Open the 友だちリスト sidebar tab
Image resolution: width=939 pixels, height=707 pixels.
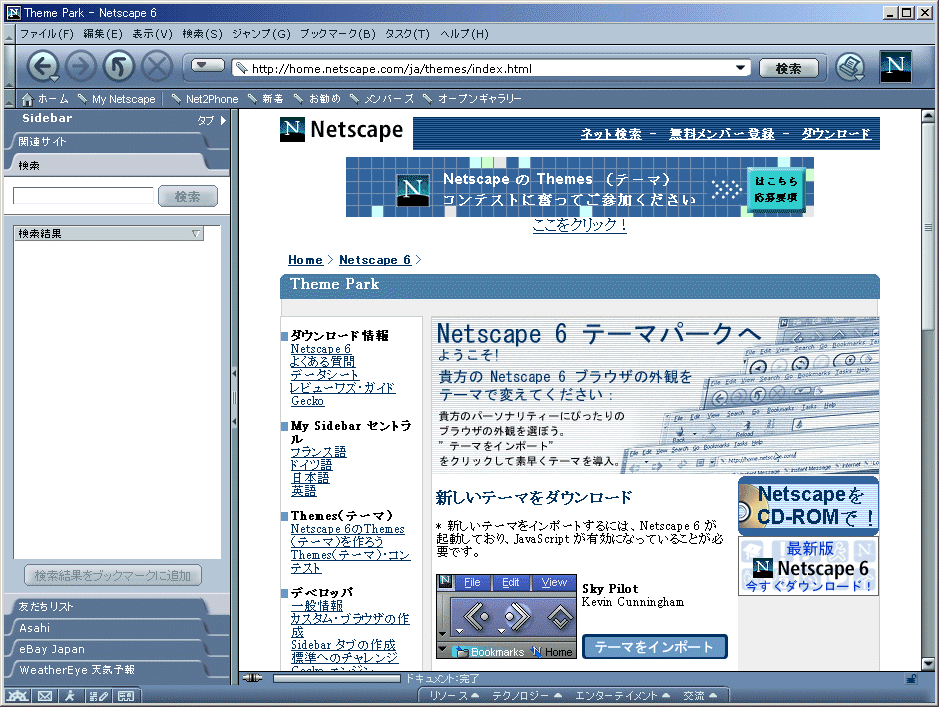(108, 606)
